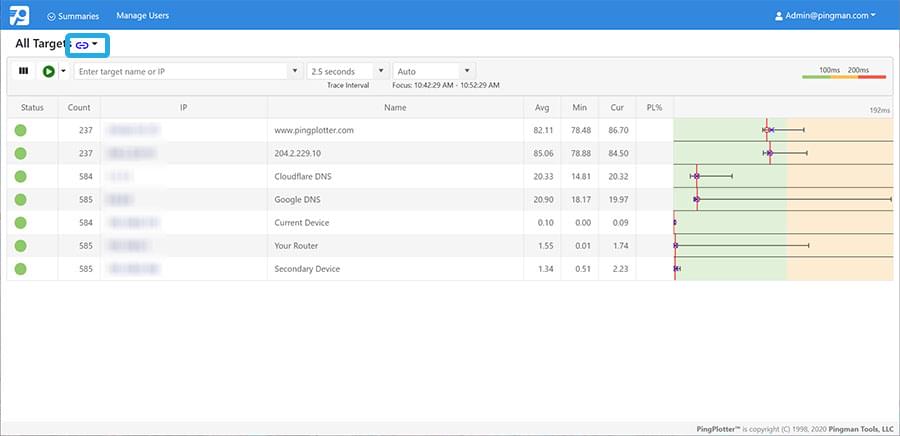Click the 192ms graph scale label
900x436 pixels.
pos(880,110)
